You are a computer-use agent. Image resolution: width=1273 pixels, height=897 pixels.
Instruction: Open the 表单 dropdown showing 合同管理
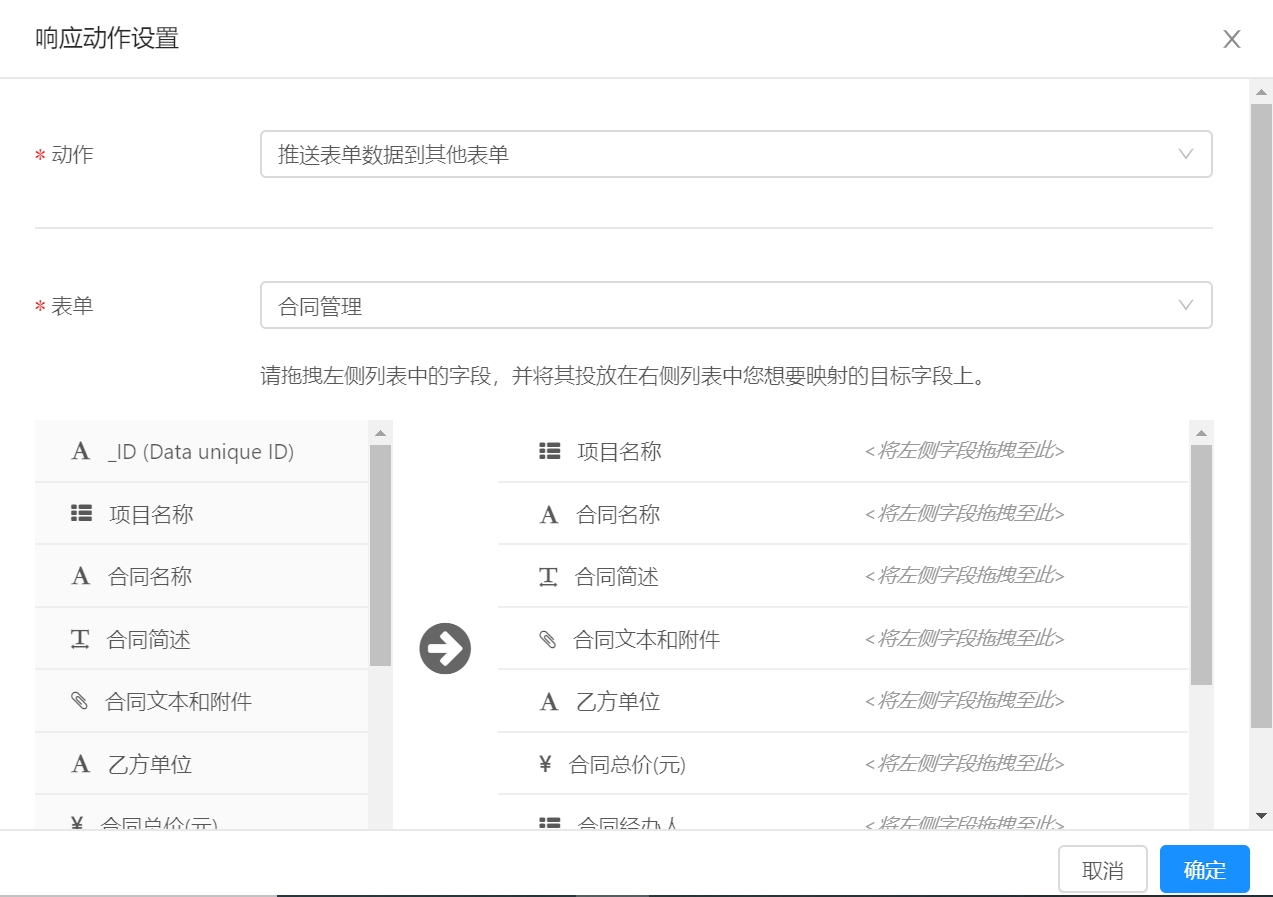tap(735, 305)
